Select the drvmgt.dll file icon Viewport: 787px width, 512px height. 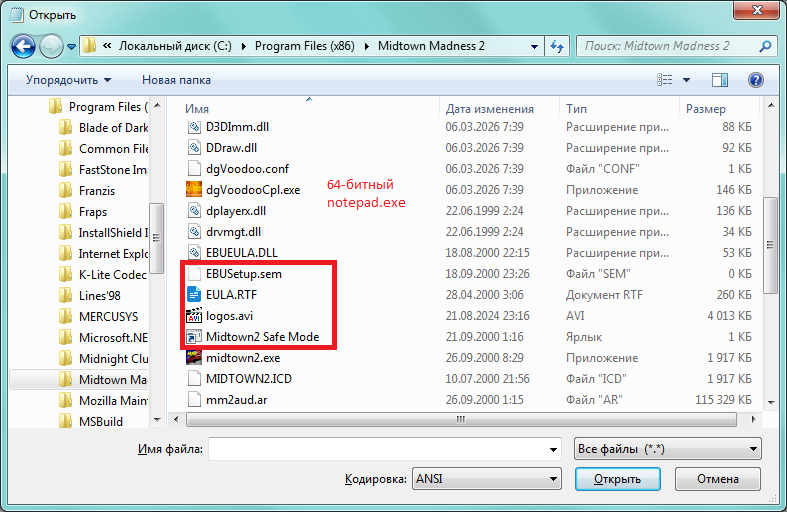click(x=194, y=232)
